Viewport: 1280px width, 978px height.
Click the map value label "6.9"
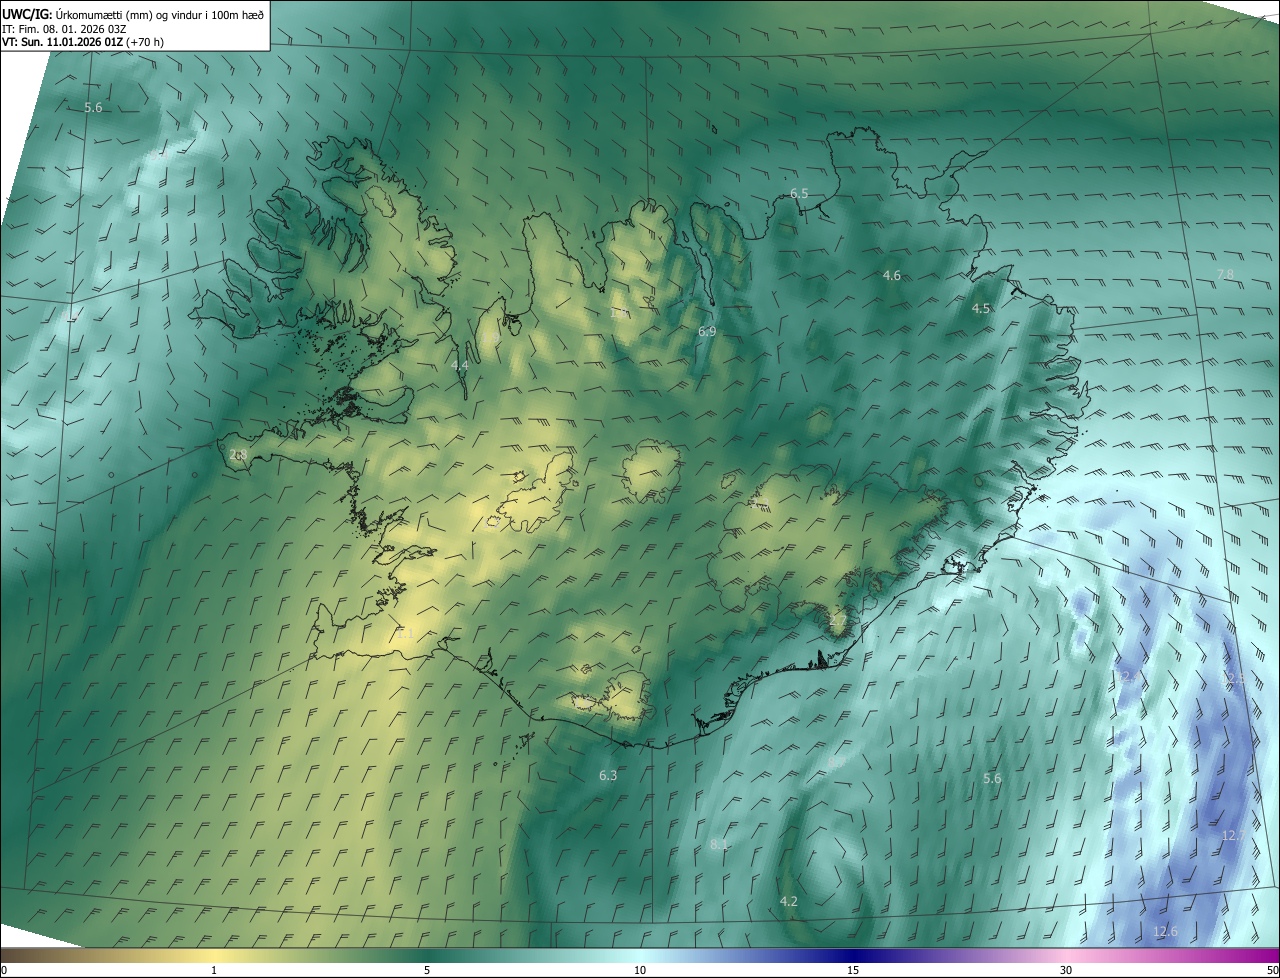point(707,331)
